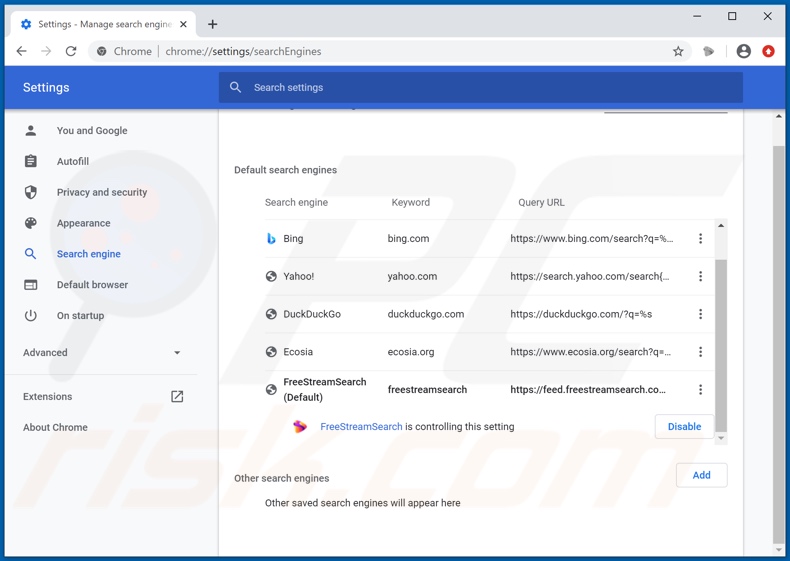The image size is (790, 561).
Task: Select On startup in the sidebar
Action: 80,316
